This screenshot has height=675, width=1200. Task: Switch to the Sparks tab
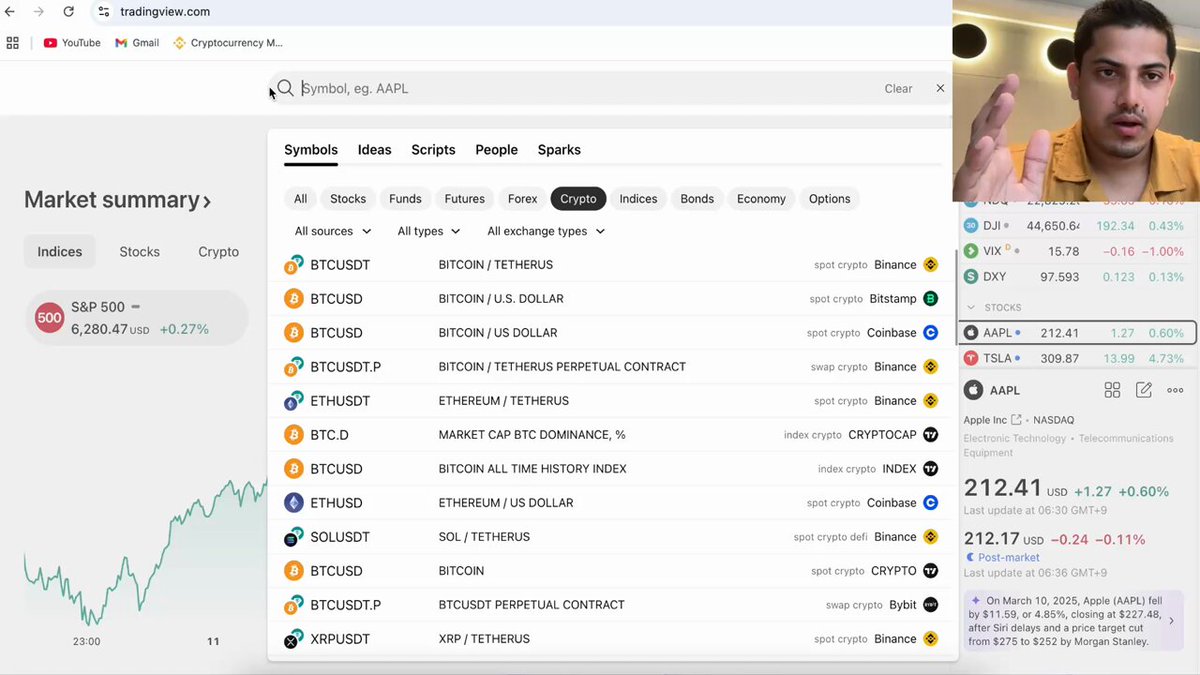coord(559,150)
